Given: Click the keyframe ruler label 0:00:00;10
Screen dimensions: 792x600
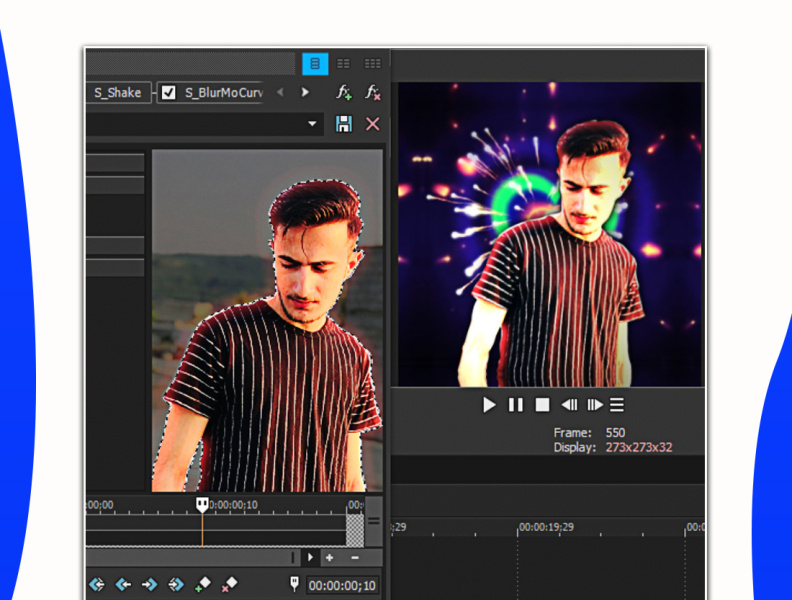Looking at the screenshot, I should (233, 505).
